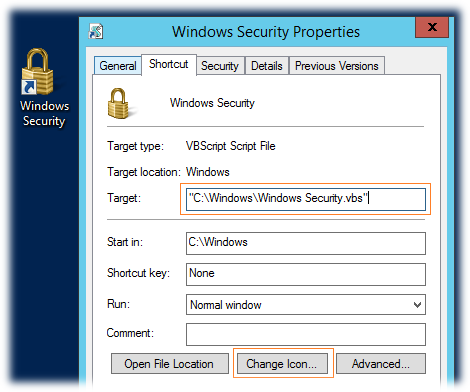Click the Change Icon button
This screenshot has height=392, width=470.
point(282,364)
